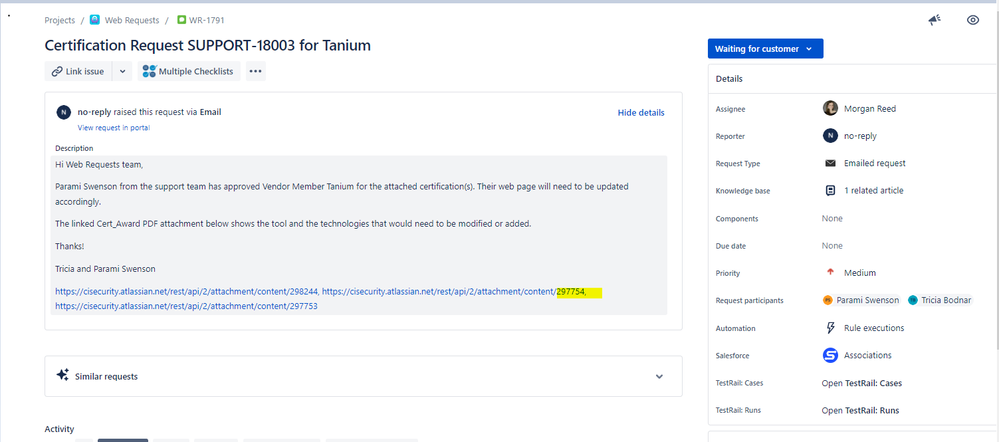Viewport: 999px width, 442px height.
Task: Click the Automation lightning bolt icon
Action: (x=830, y=328)
